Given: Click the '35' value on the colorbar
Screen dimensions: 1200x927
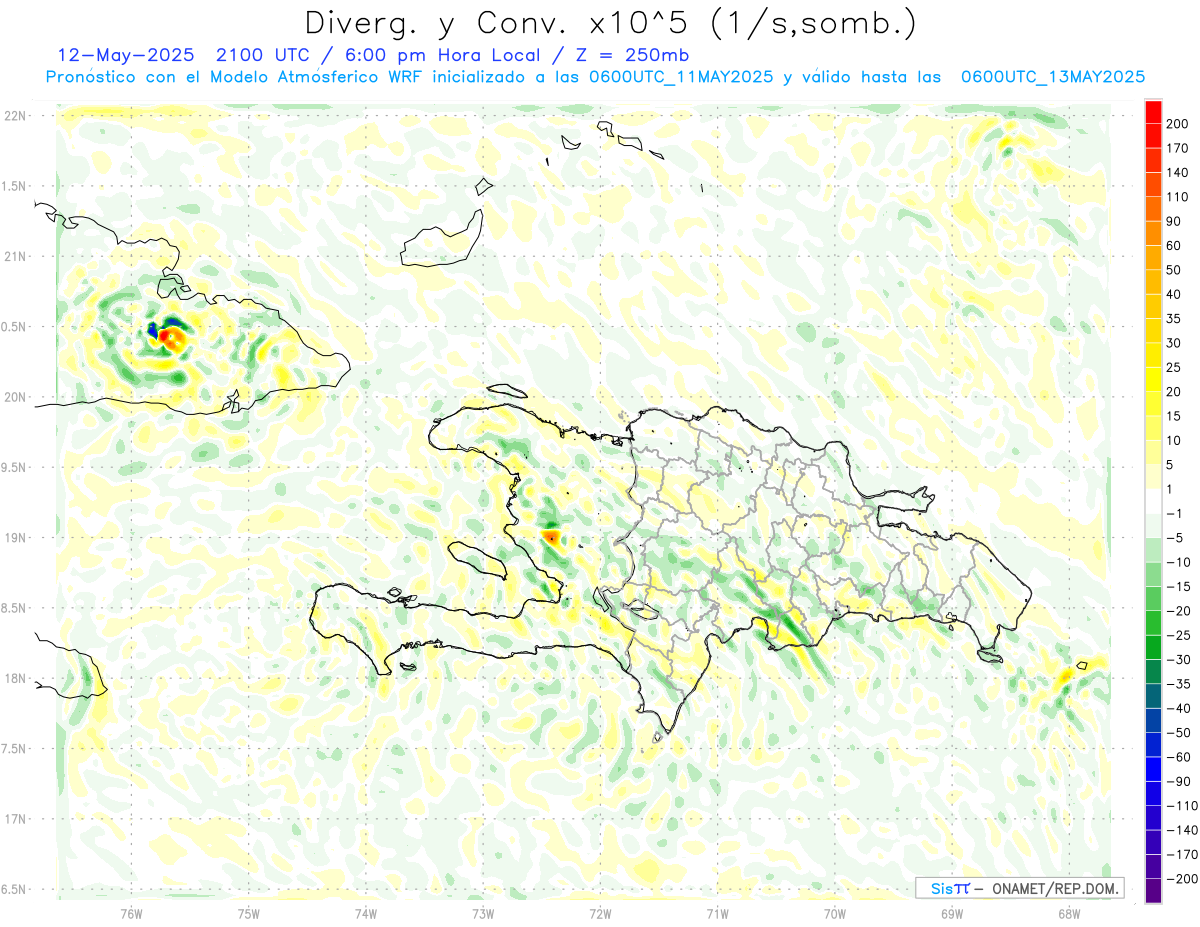Looking at the screenshot, I should point(1175,319).
